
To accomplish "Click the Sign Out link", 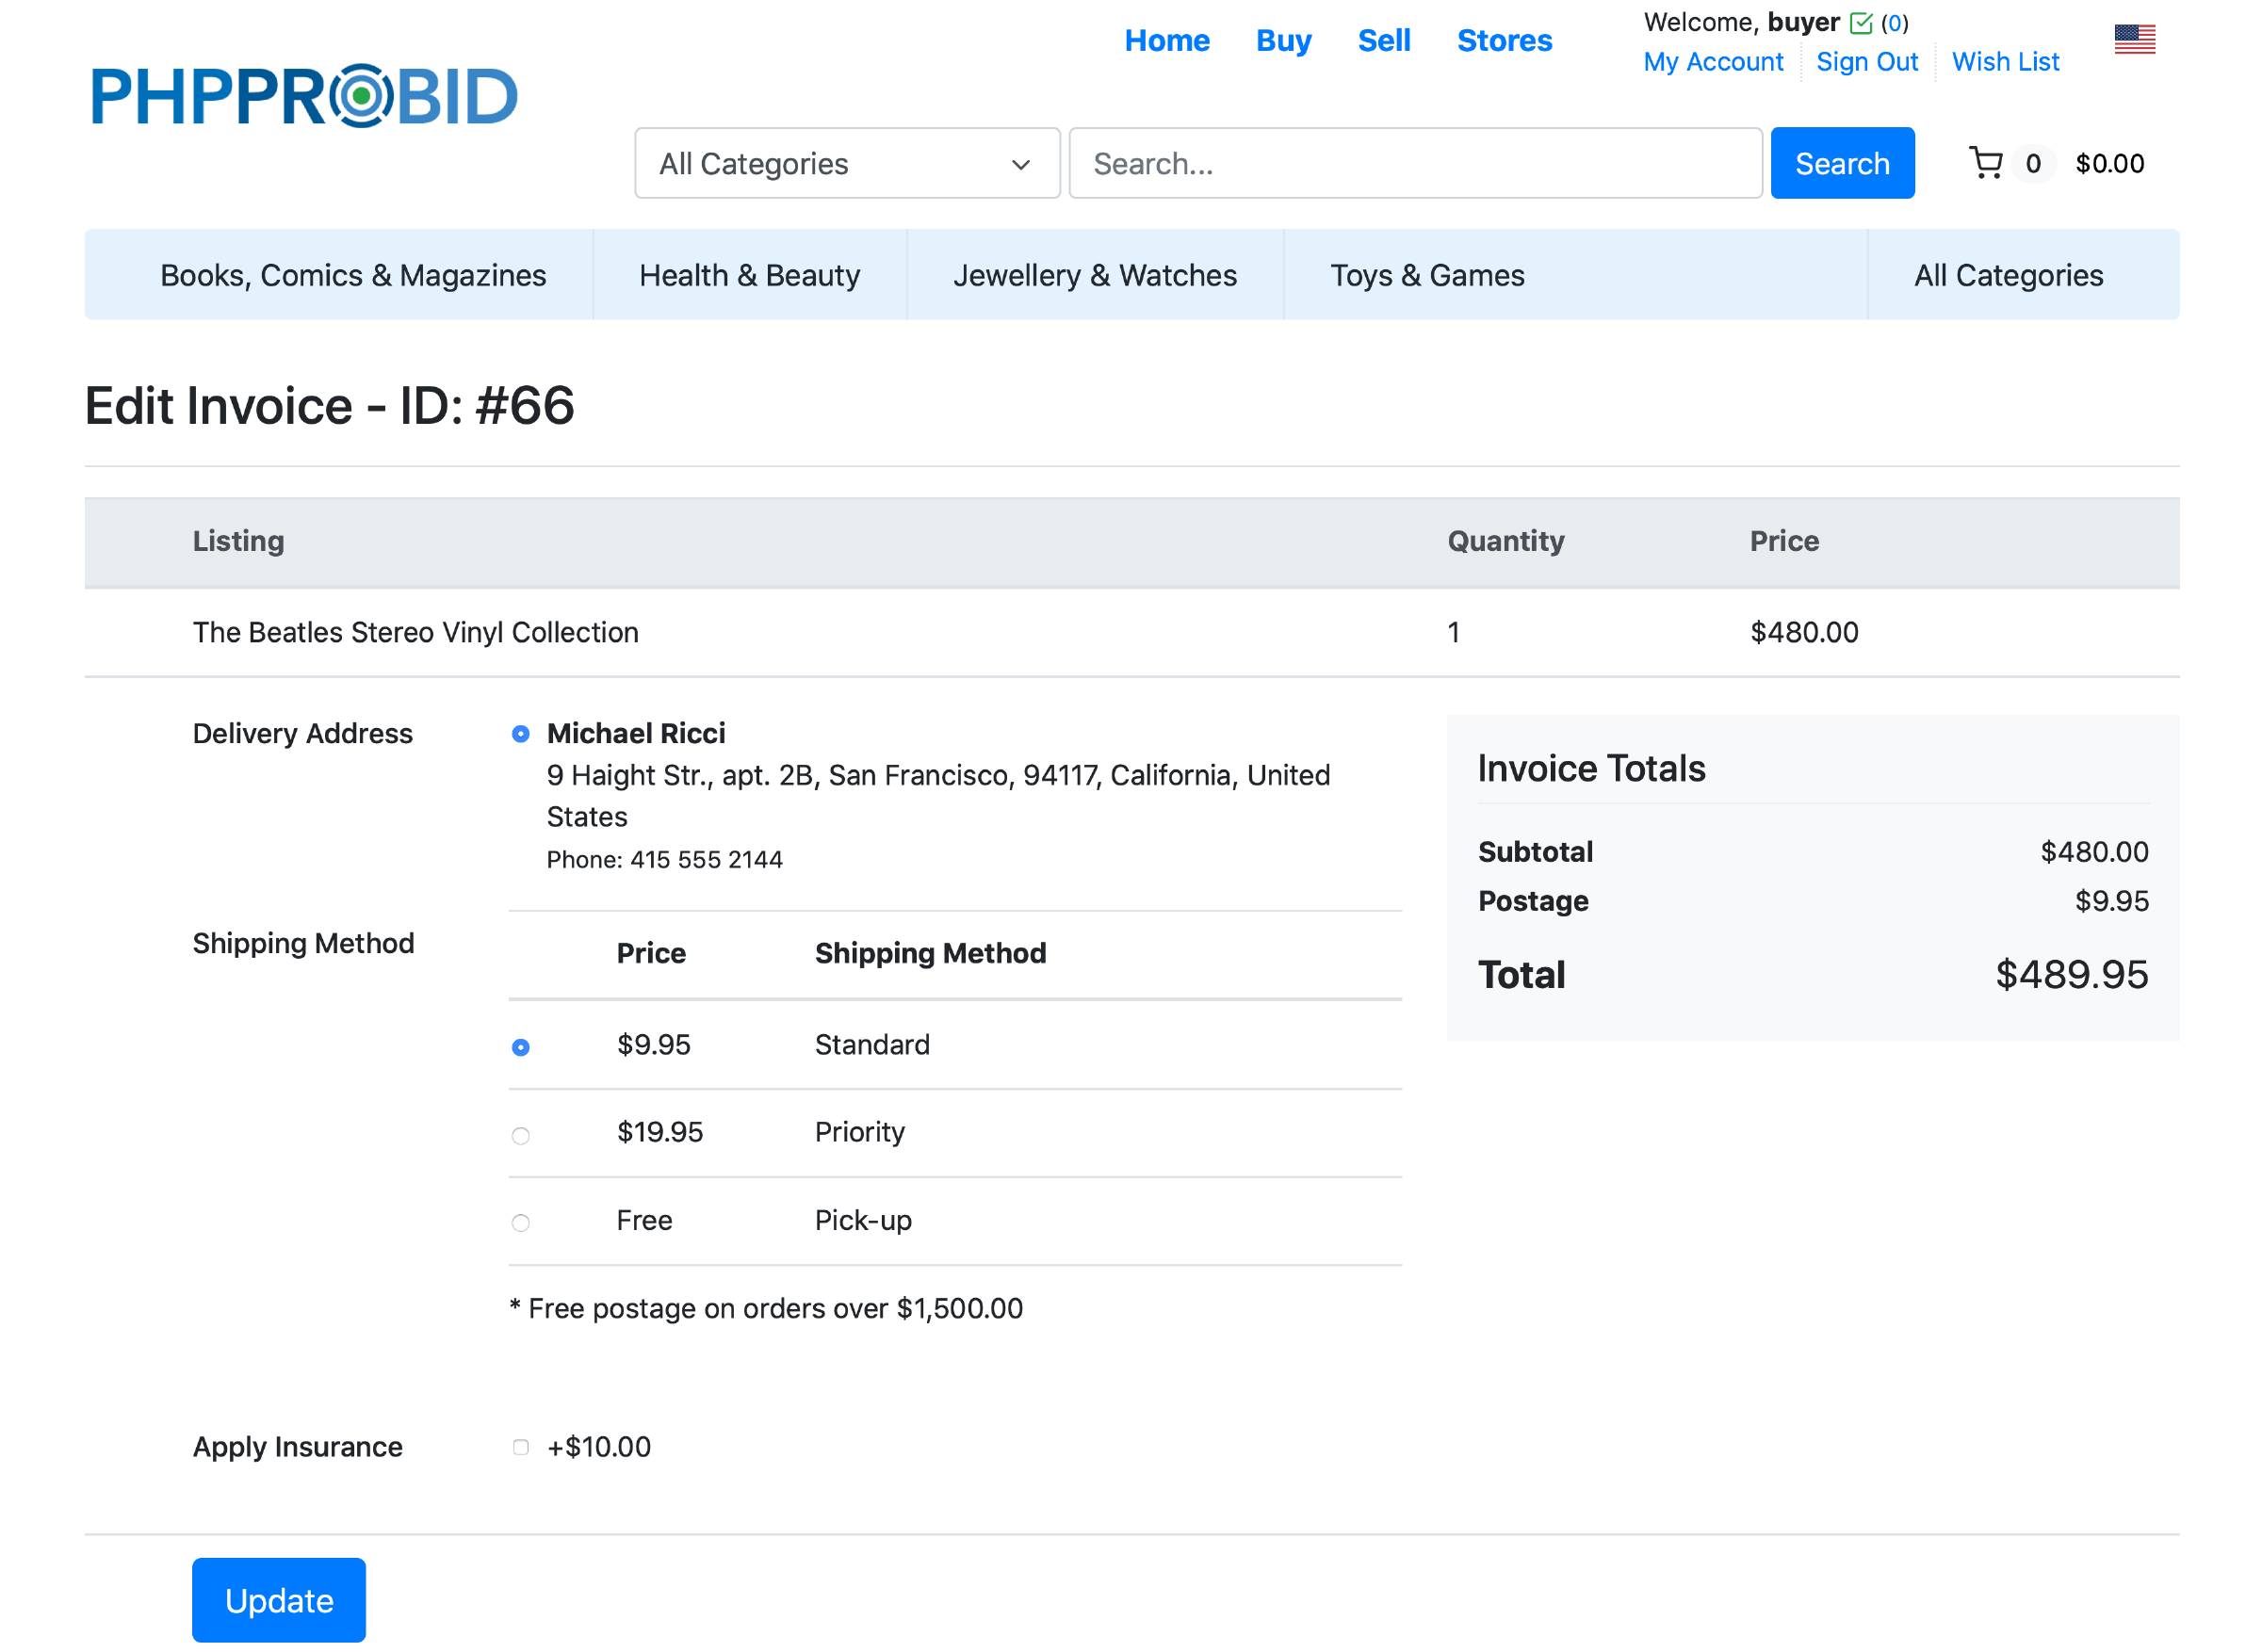I will [x=1866, y=62].
